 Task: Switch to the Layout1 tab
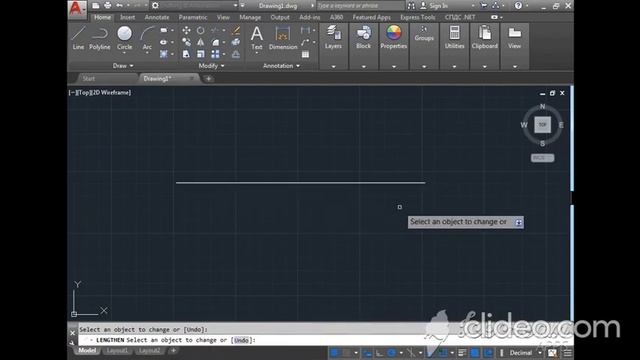pyautogui.click(x=117, y=351)
